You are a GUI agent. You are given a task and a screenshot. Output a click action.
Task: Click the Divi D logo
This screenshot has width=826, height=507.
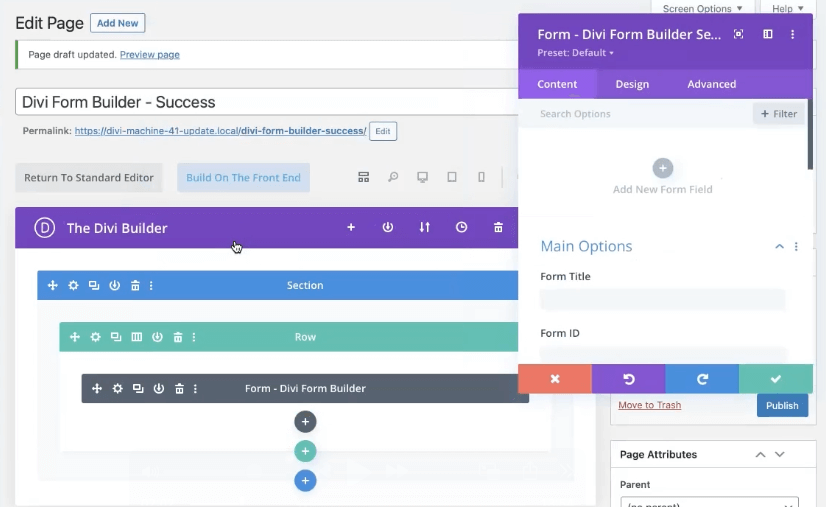click(x=45, y=228)
